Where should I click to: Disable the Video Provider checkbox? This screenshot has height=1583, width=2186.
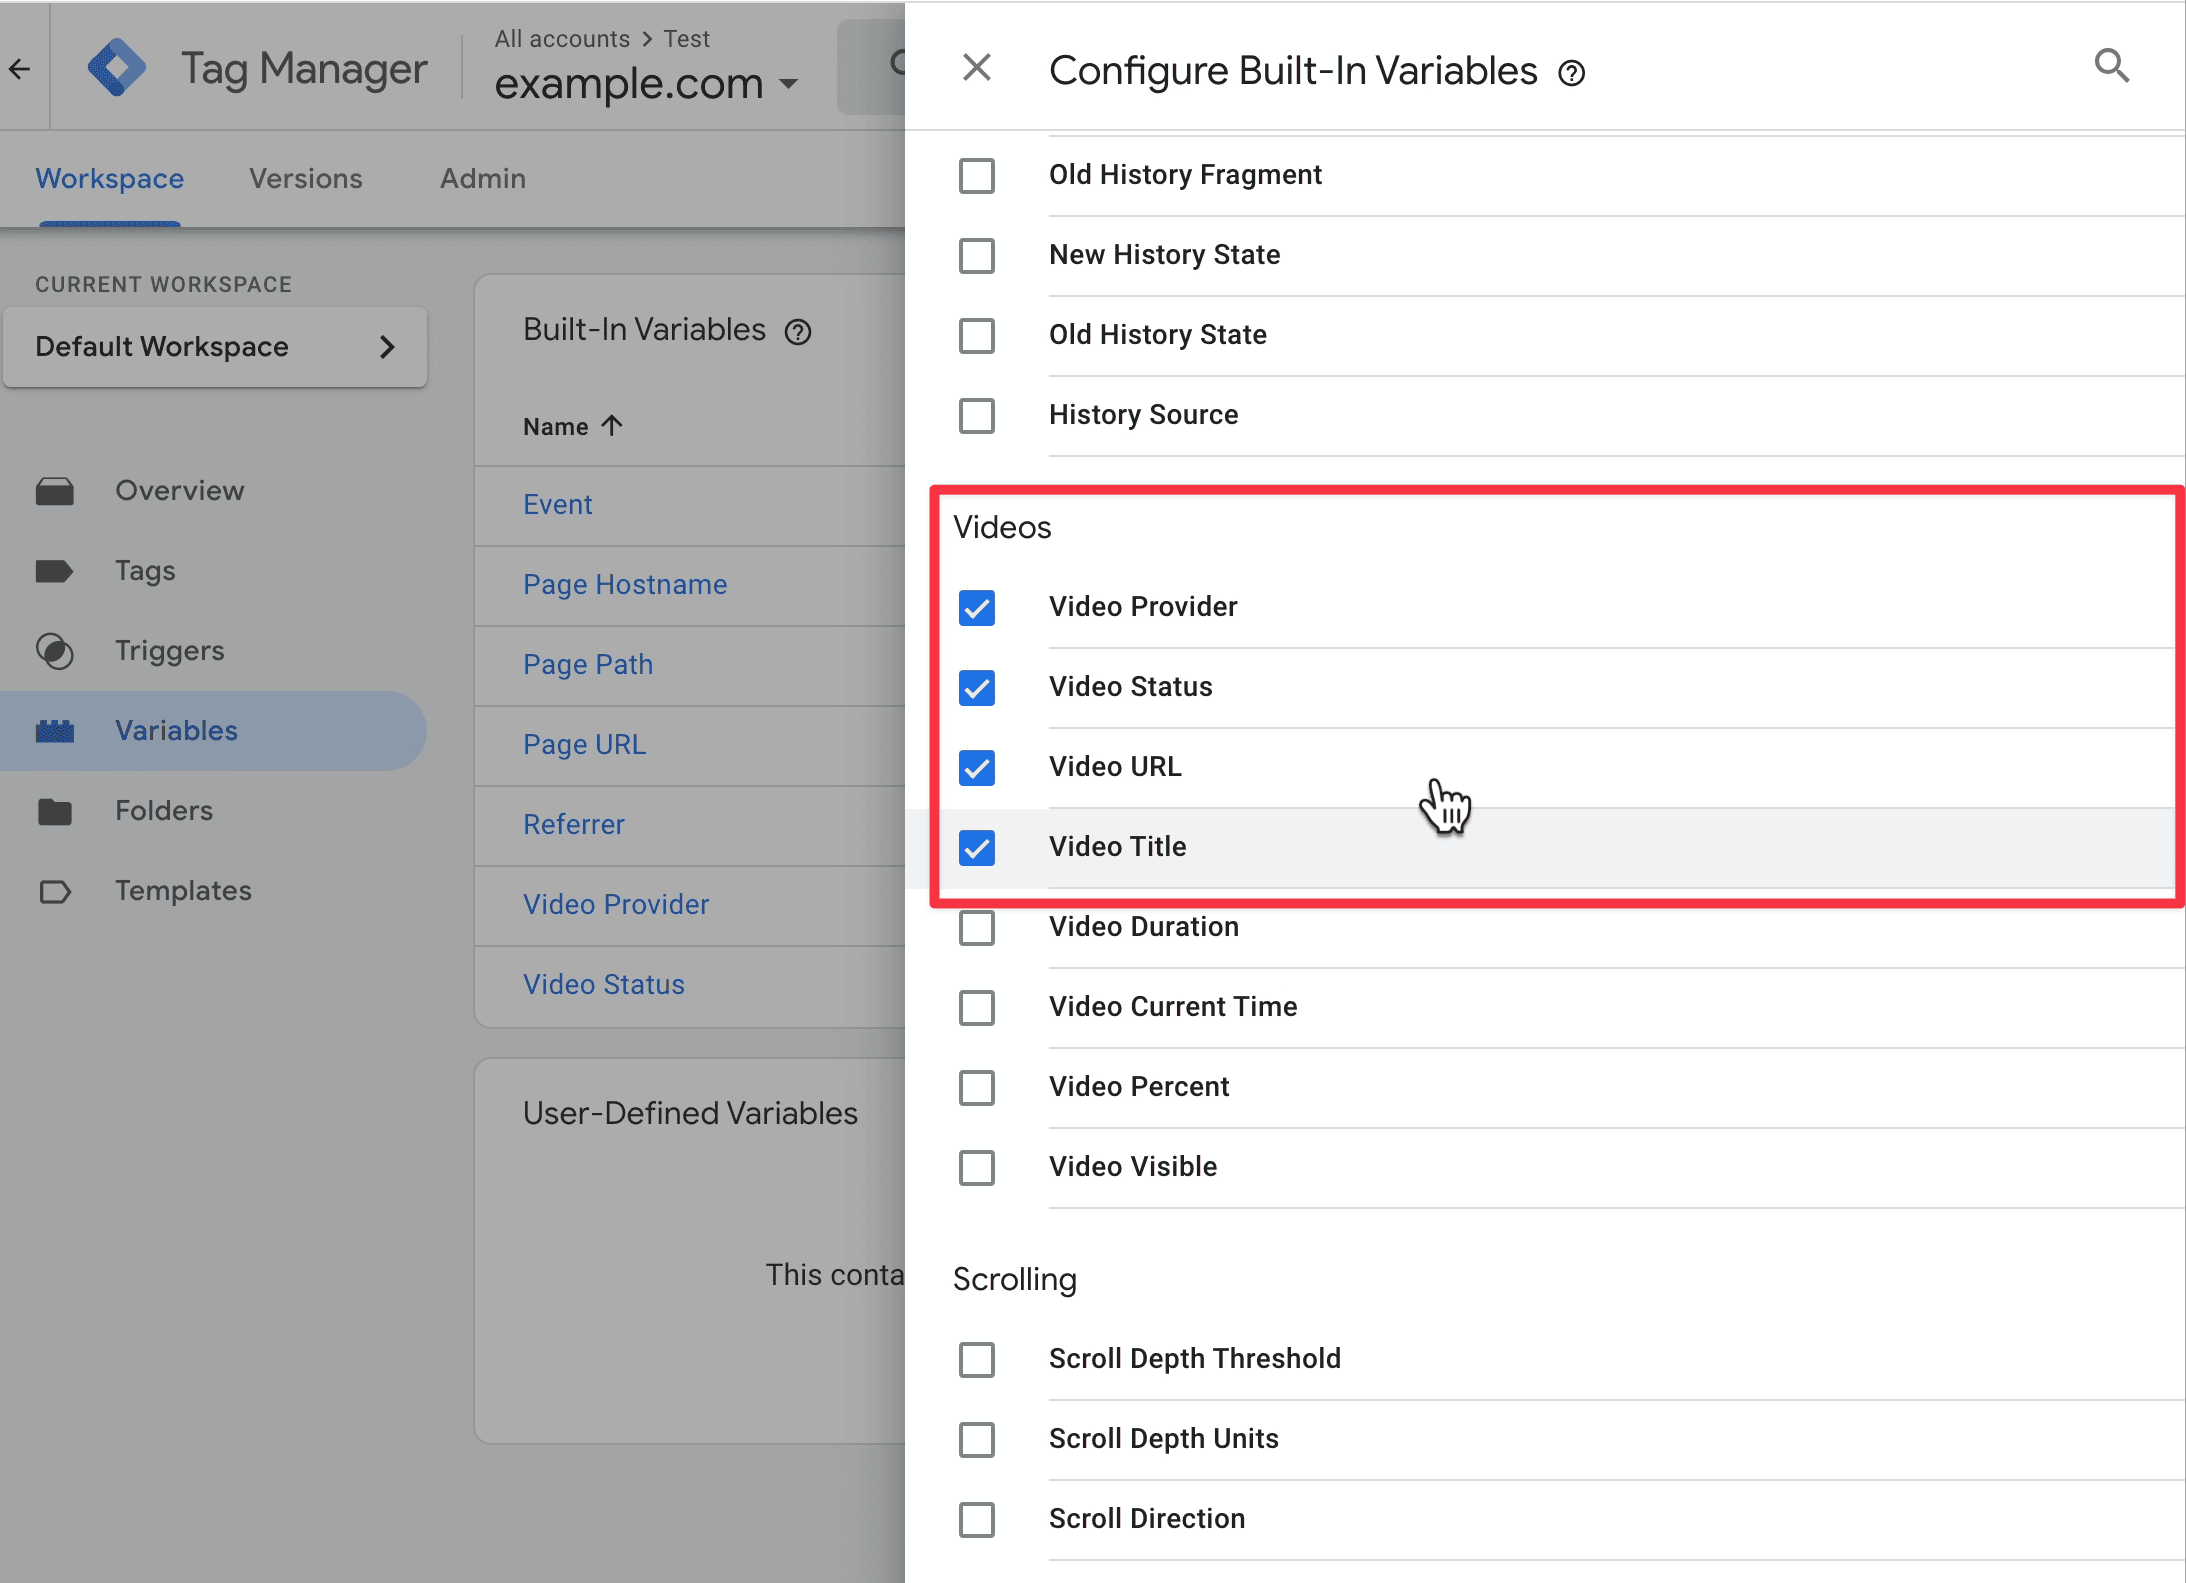coord(978,606)
